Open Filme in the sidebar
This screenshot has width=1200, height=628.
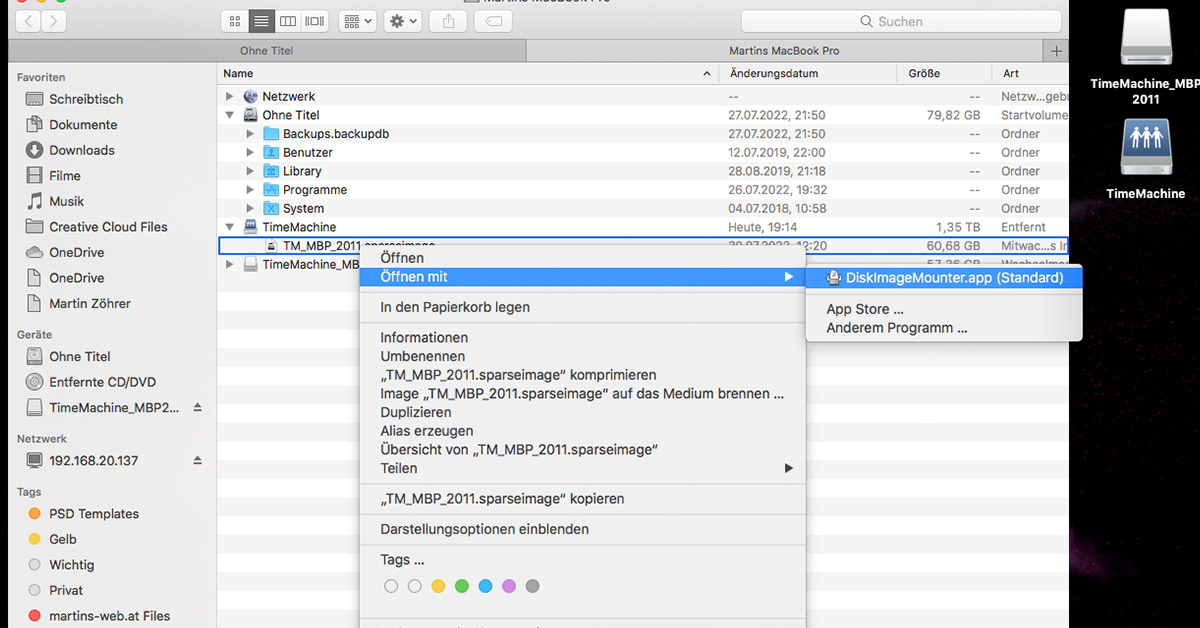tap(65, 176)
